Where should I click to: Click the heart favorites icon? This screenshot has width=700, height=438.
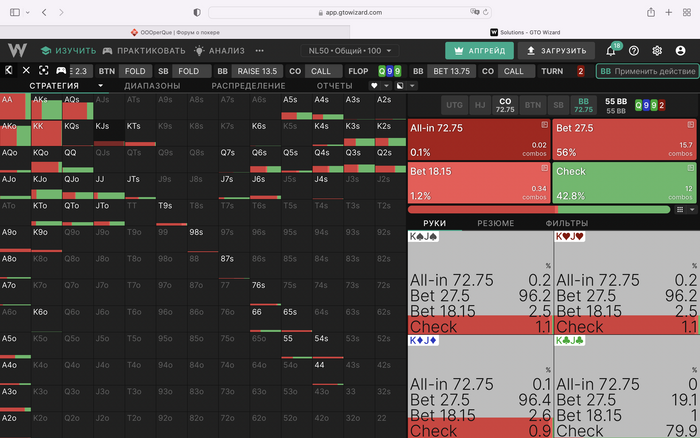pyautogui.click(x=374, y=85)
